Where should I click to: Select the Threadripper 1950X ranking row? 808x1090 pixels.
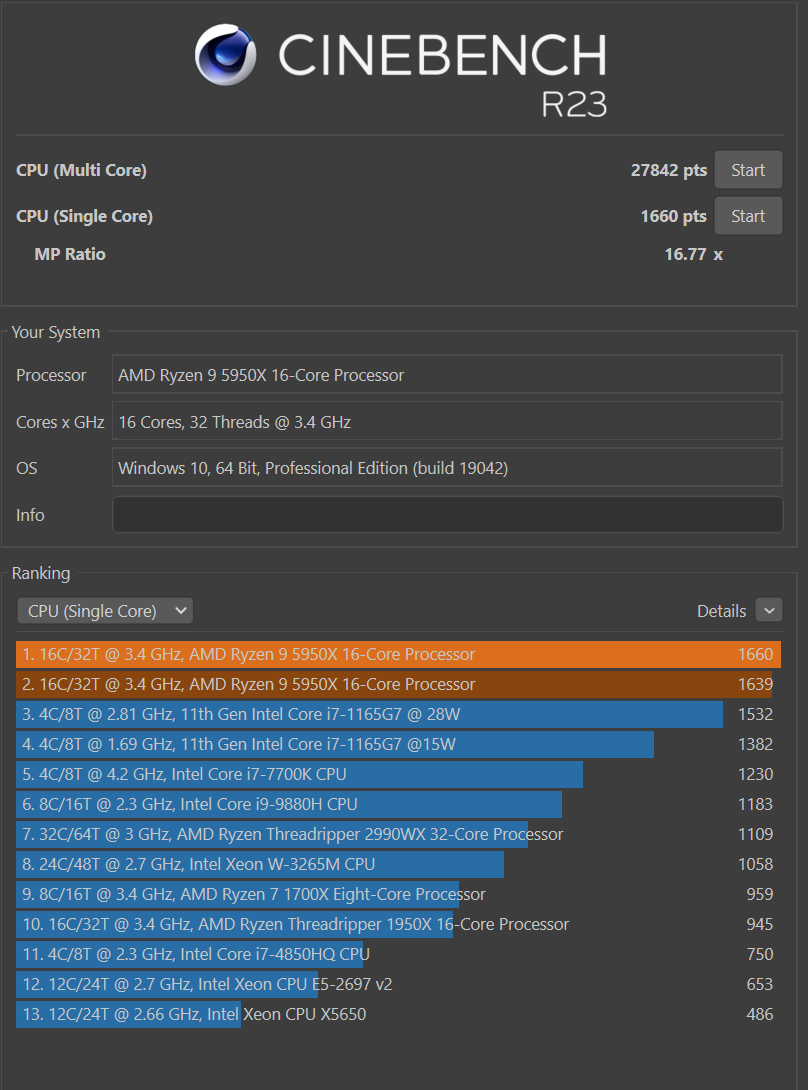pyautogui.click(x=398, y=924)
